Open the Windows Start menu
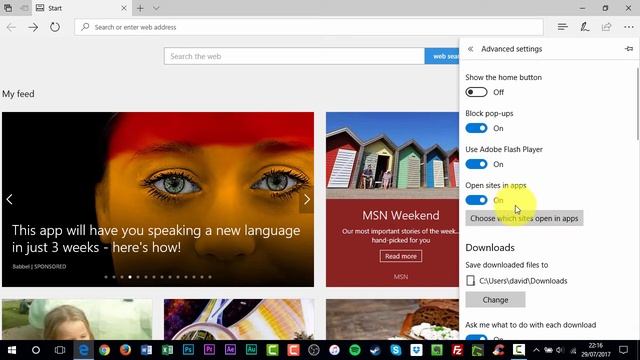Screen dimensions: 640x360 coord(12,350)
